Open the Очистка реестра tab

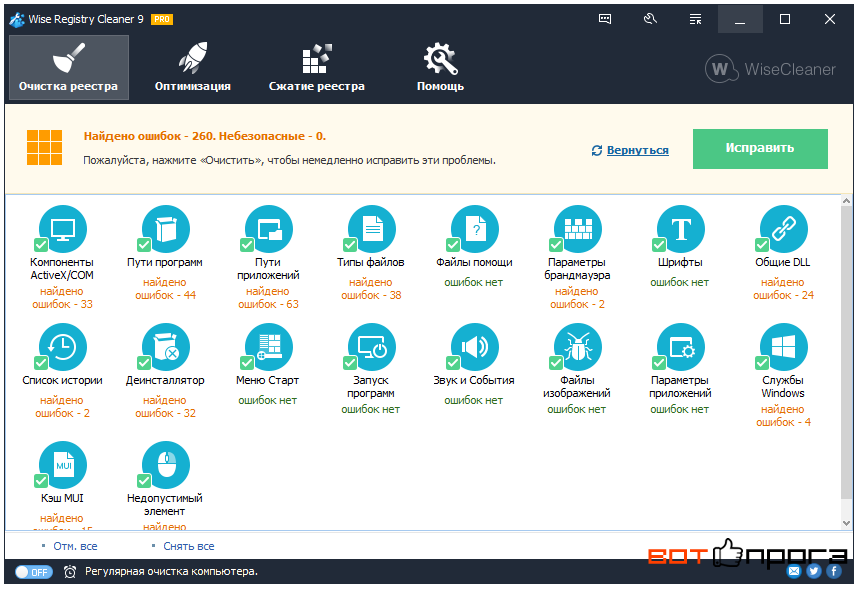click(x=69, y=67)
